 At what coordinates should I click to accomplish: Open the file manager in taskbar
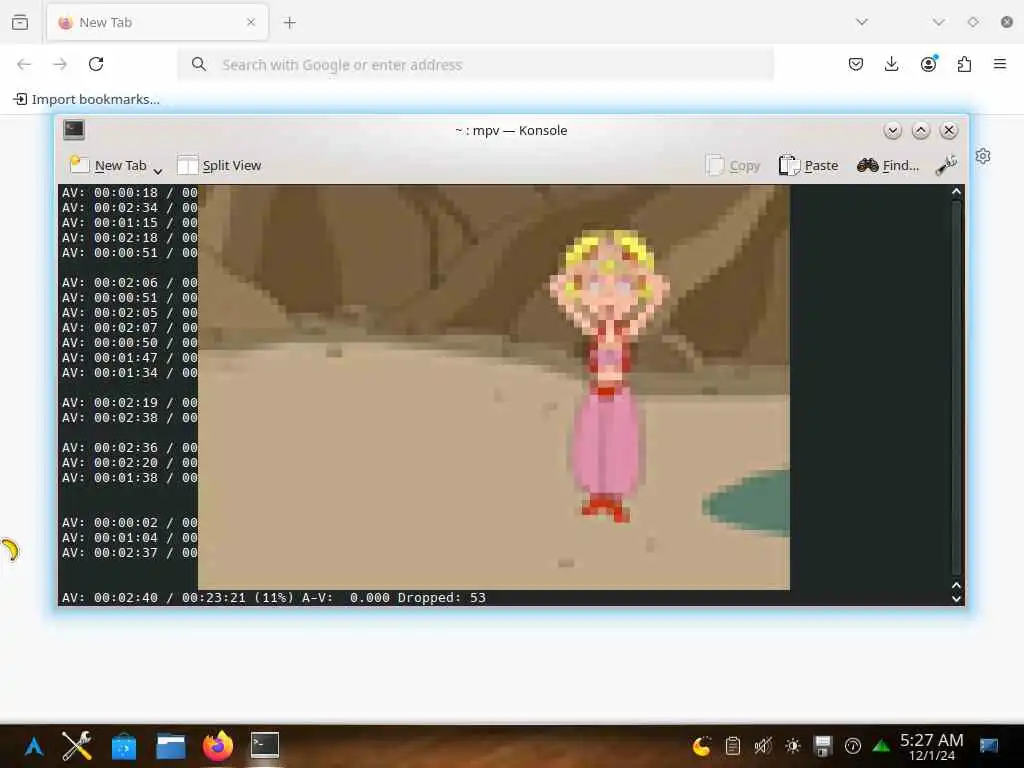click(171, 746)
